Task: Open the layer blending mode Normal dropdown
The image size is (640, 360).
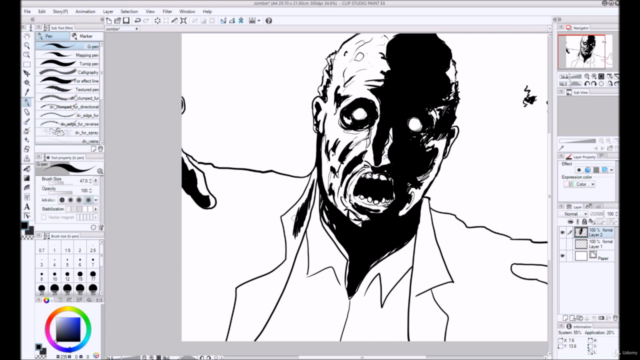Action: [573, 214]
